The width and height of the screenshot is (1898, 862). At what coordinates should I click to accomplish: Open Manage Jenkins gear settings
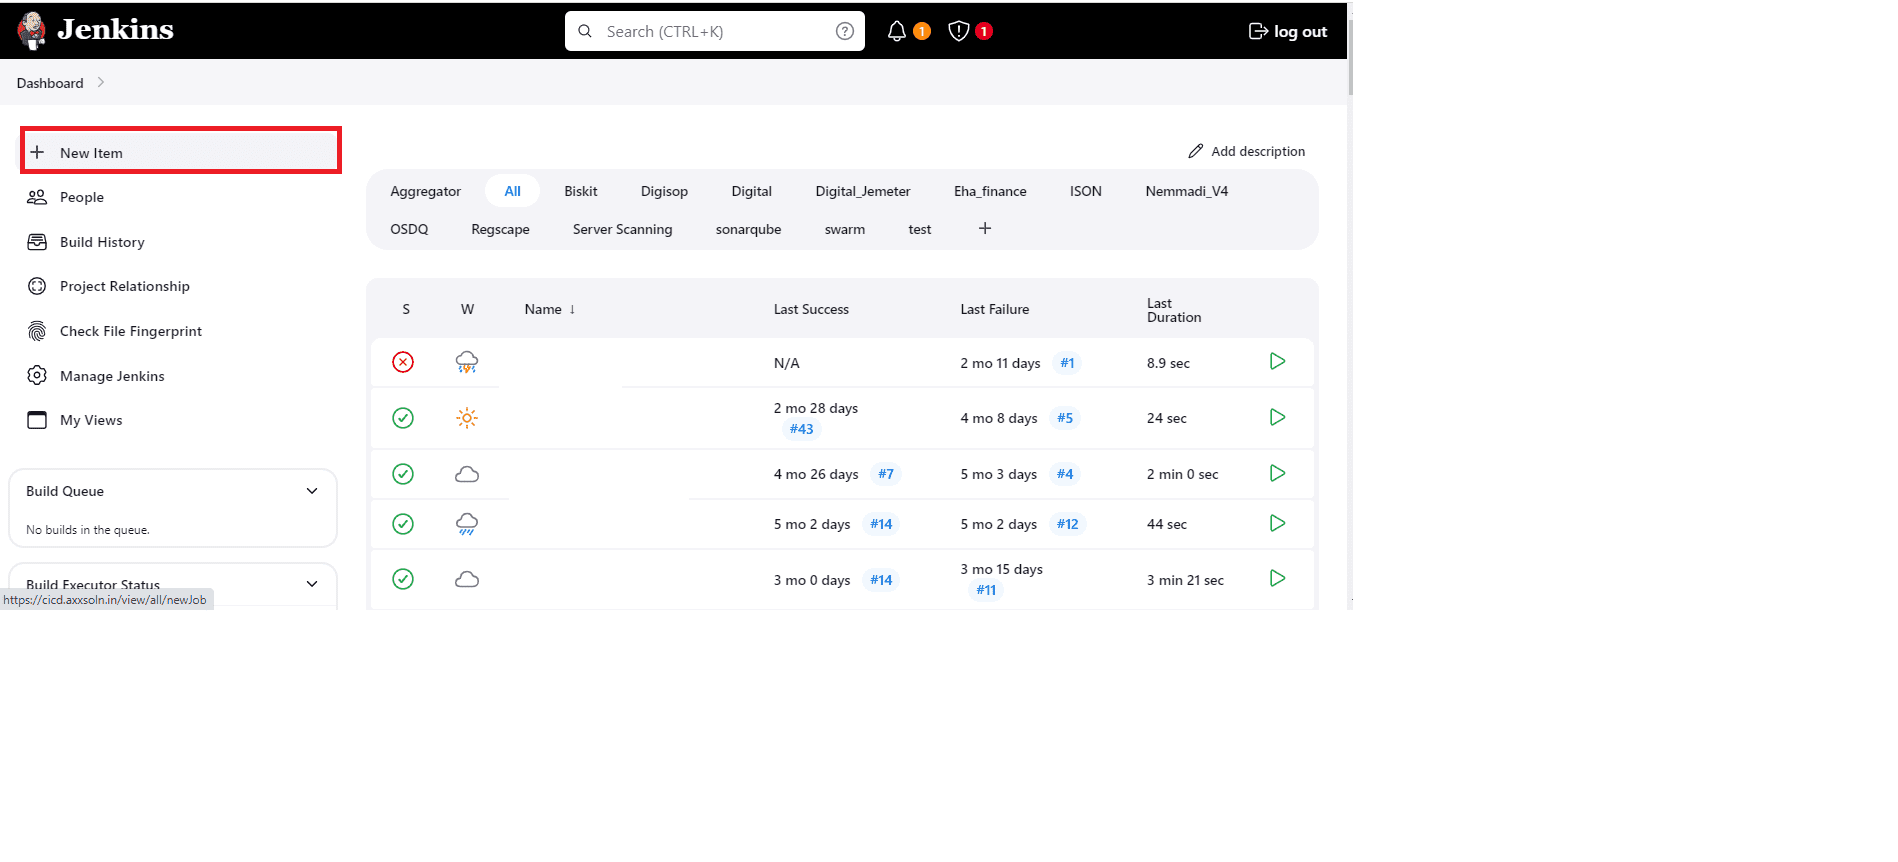coord(112,376)
